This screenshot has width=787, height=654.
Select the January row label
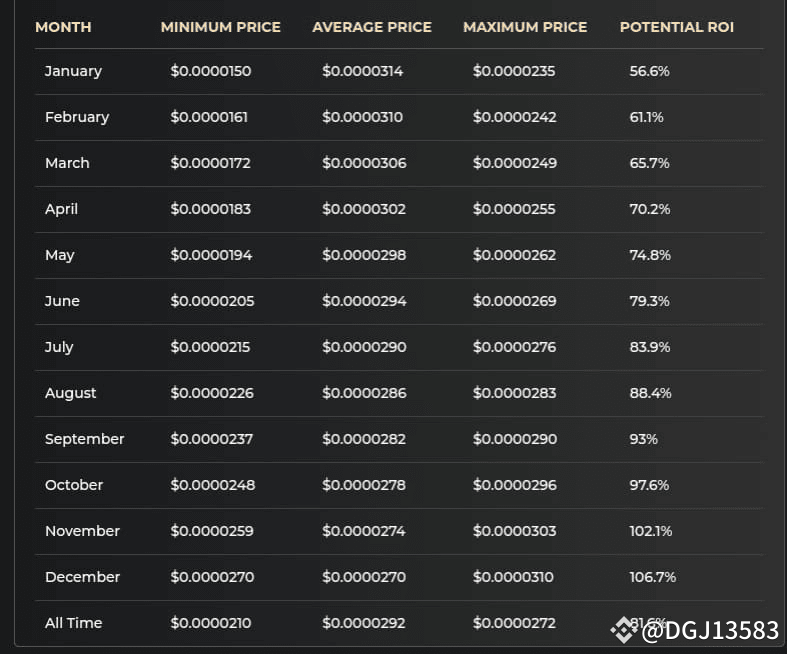pyautogui.click(x=73, y=71)
